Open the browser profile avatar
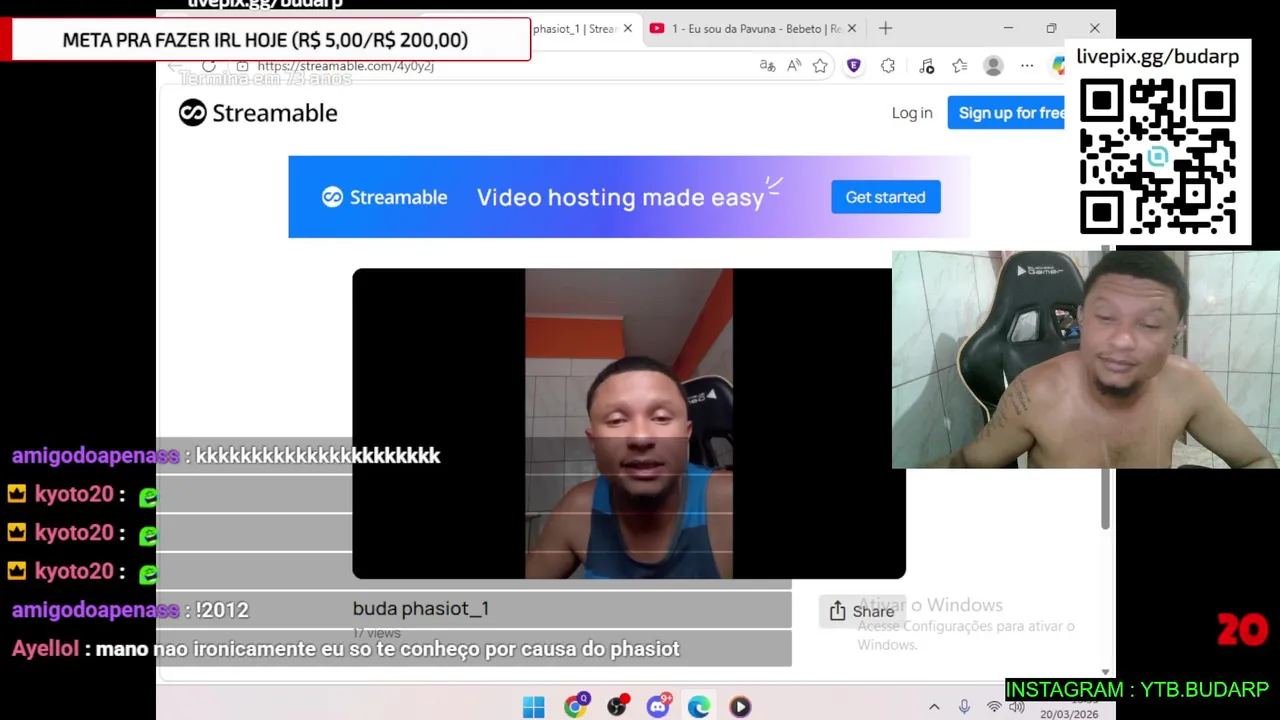Screen dimensions: 1280x720 [993, 66]
